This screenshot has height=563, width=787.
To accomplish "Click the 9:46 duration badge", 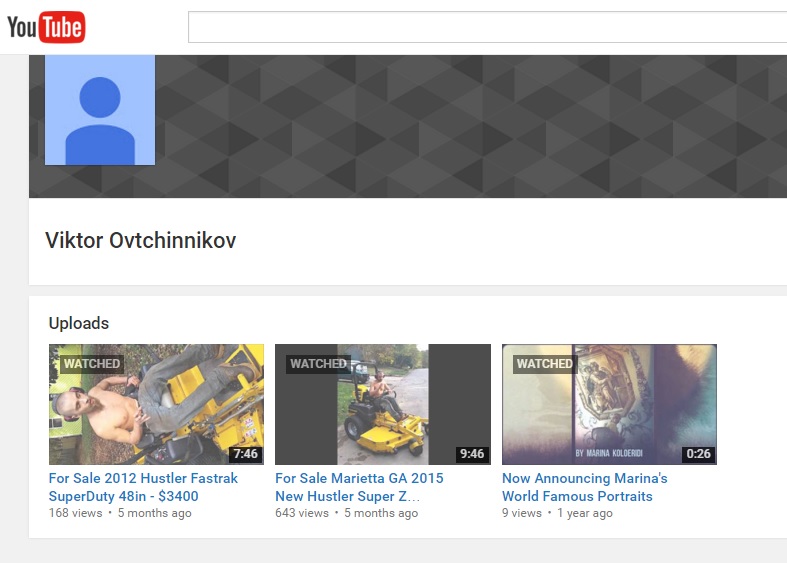I will click(x=472, y=454).
